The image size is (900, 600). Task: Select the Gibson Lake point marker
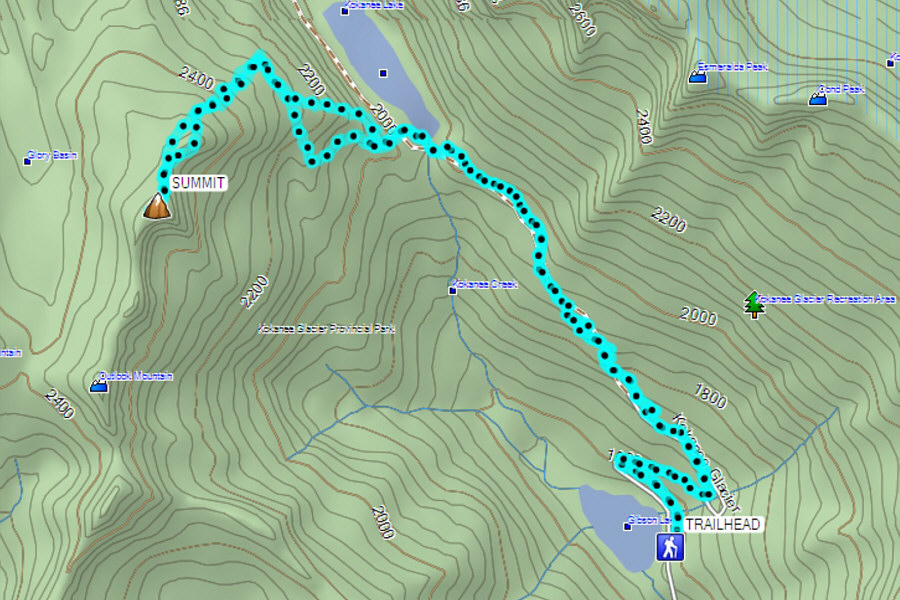coord(627,527)
